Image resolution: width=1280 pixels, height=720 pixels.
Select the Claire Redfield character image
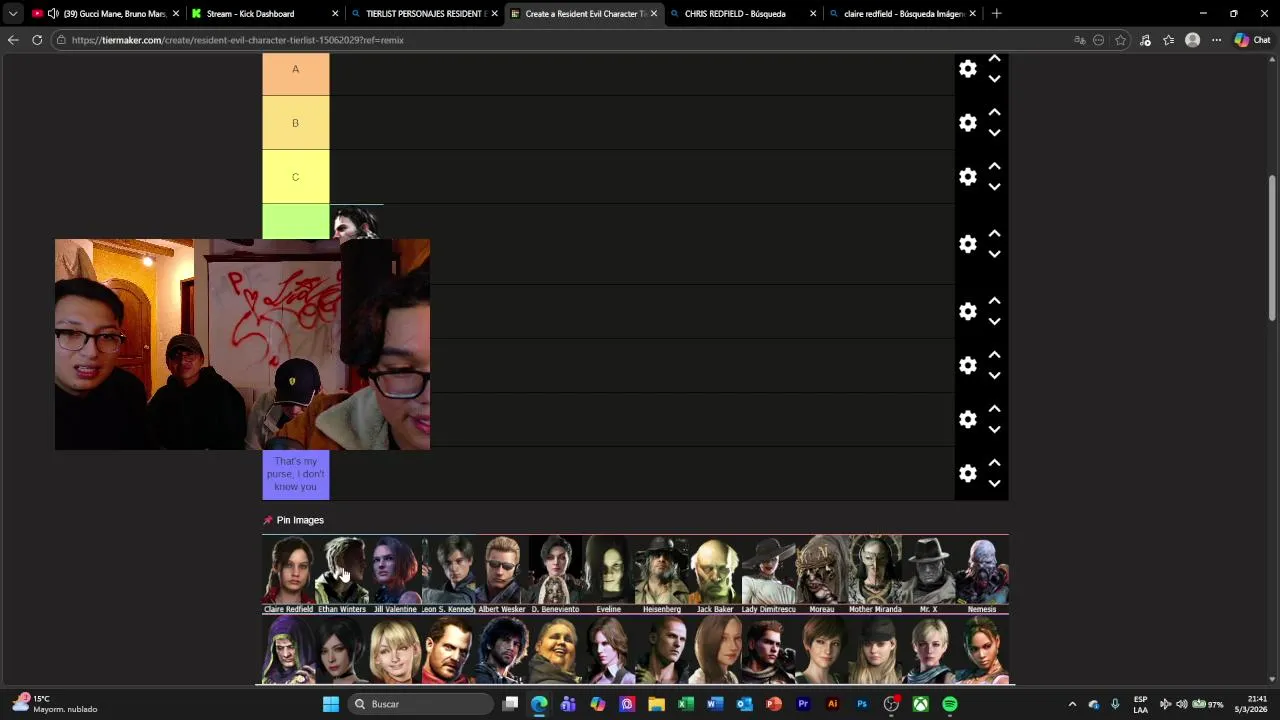(288, 575)
